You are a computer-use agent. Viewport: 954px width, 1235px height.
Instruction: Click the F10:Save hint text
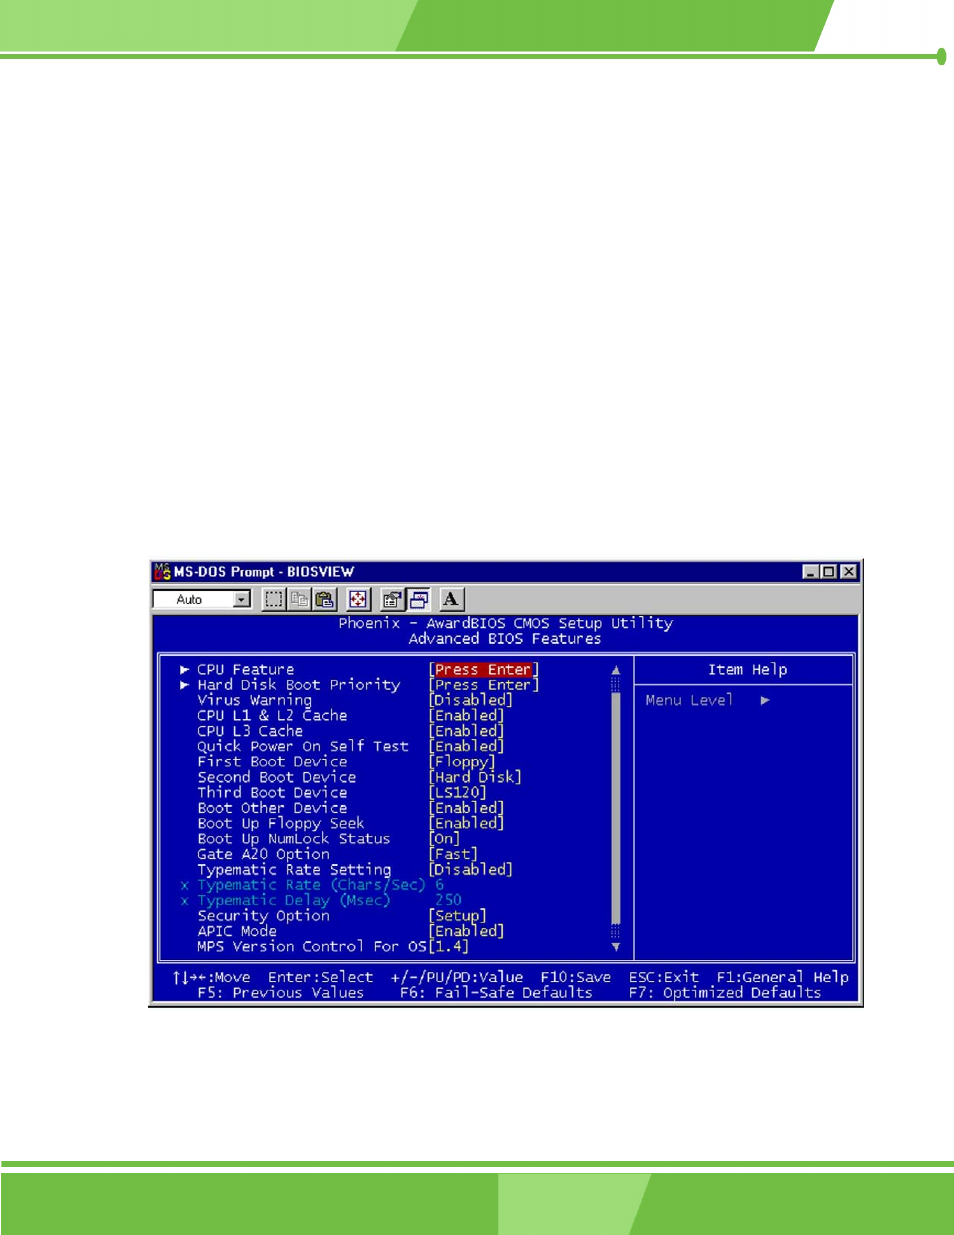tap(576, 977)
